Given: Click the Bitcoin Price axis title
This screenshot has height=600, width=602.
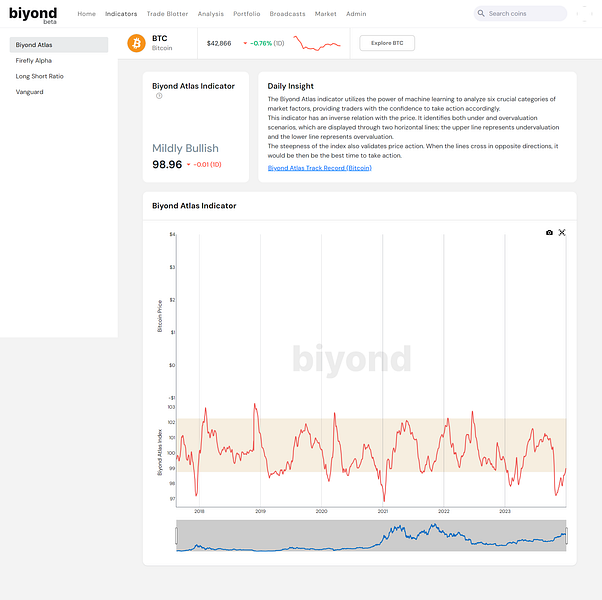Looking at the screenshot, I should coord(160,316).
